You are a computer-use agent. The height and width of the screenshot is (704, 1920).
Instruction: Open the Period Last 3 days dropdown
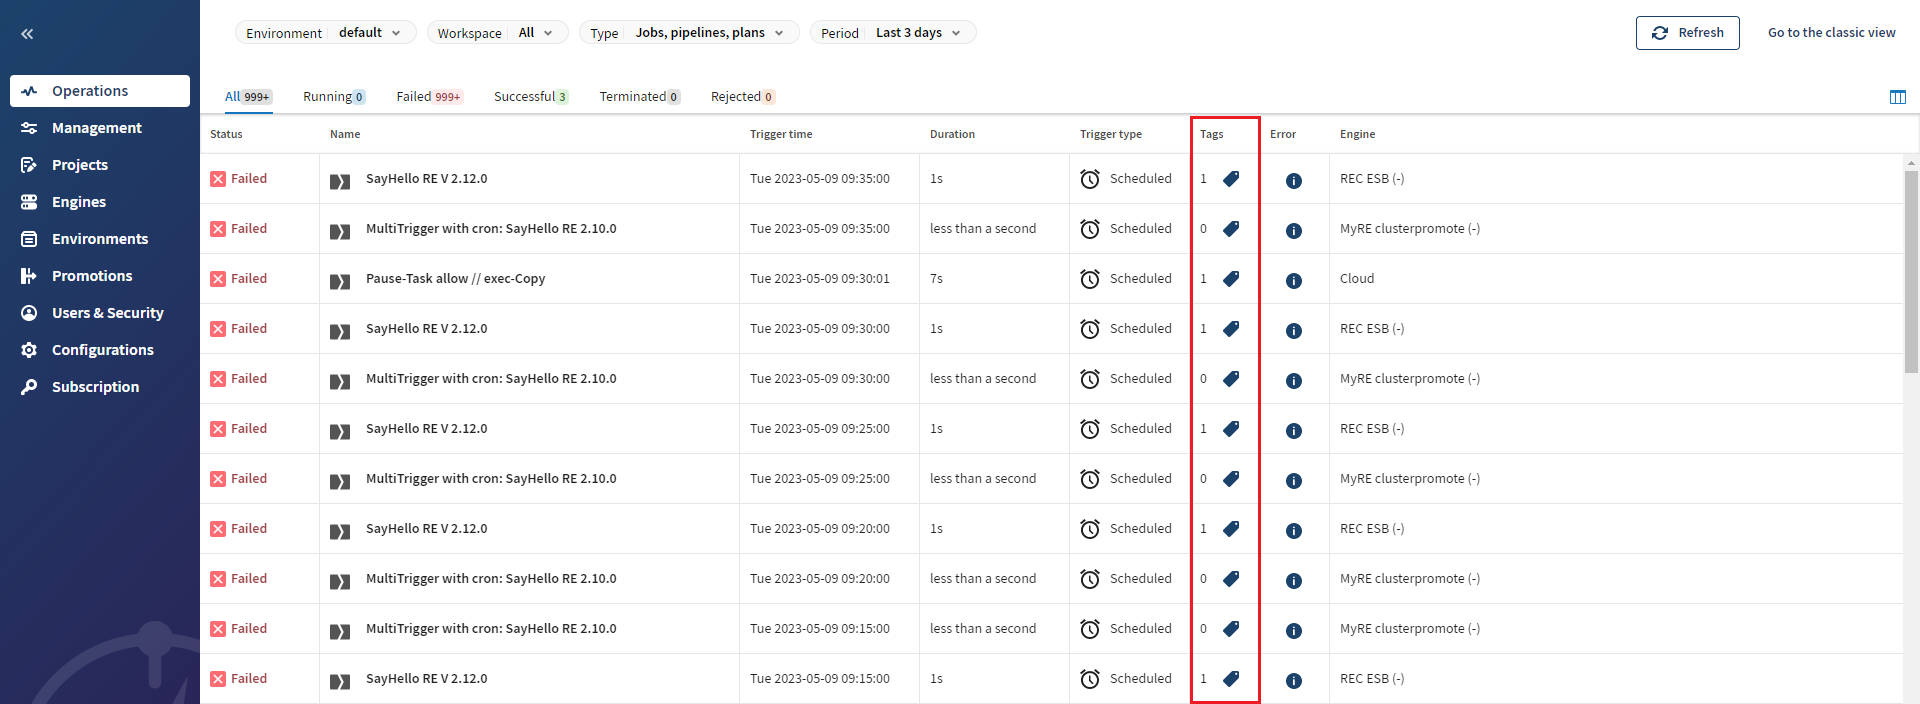click(x=892, y=33)
